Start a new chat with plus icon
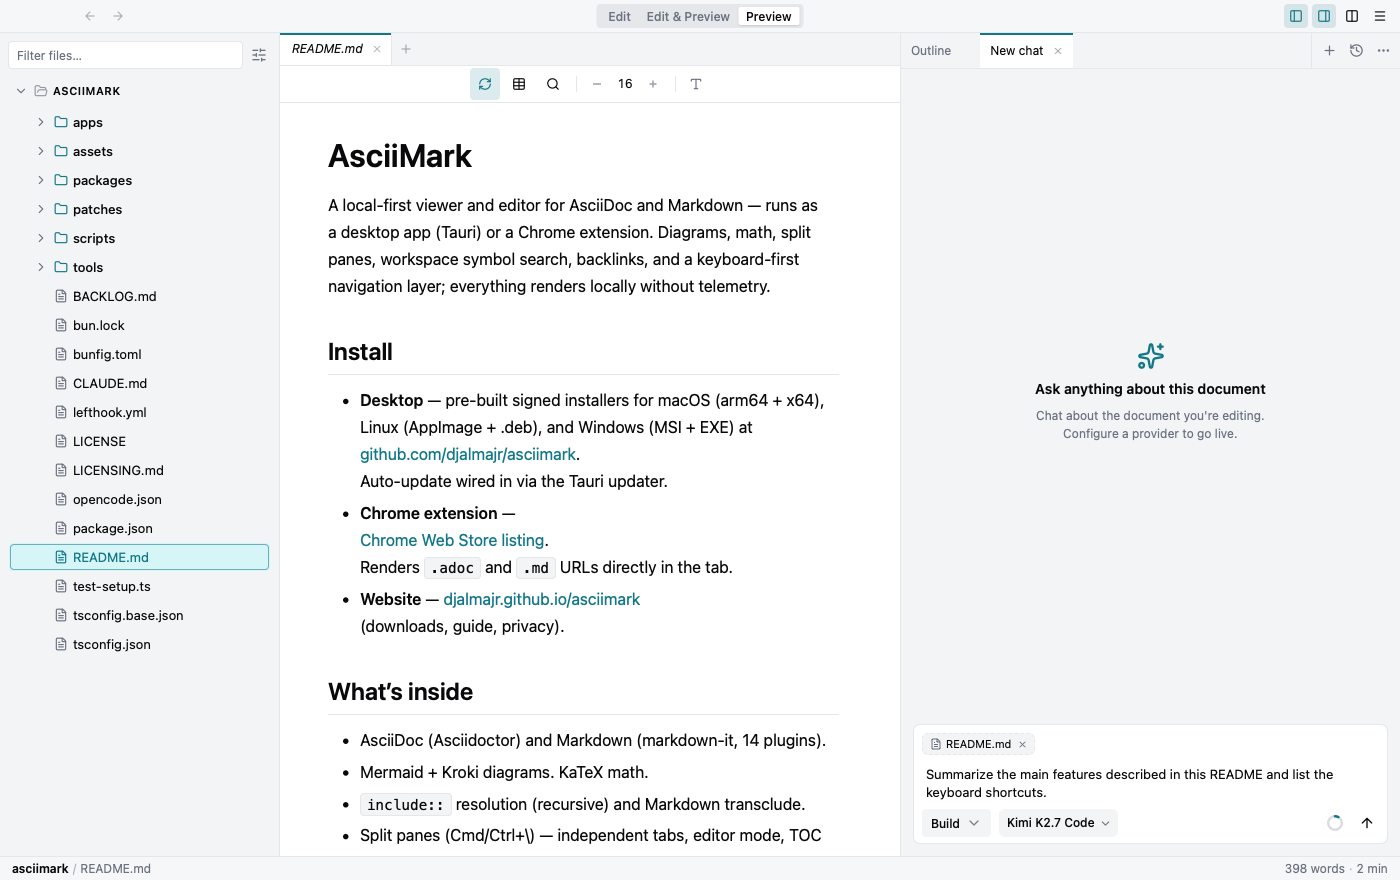This screenshot has height=880, width=1400. (x=1329, y=51)
